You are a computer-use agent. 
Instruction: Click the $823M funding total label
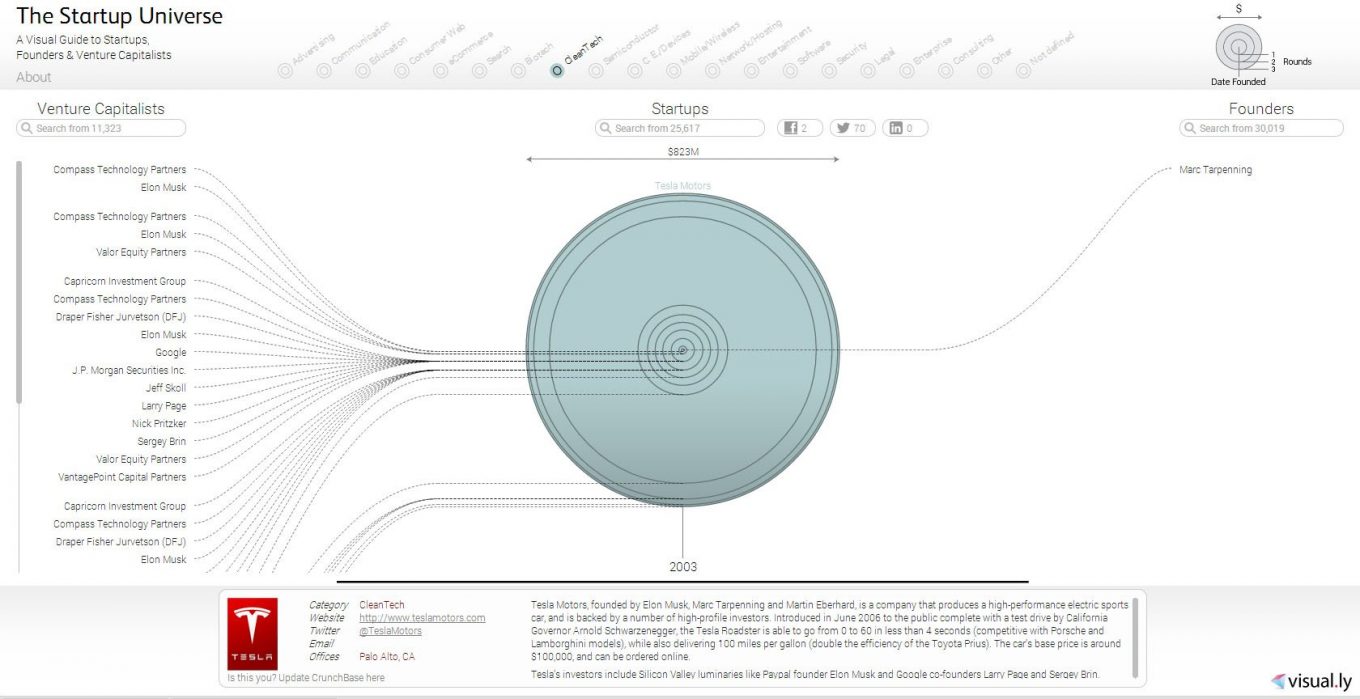click(x=683, y=152)
